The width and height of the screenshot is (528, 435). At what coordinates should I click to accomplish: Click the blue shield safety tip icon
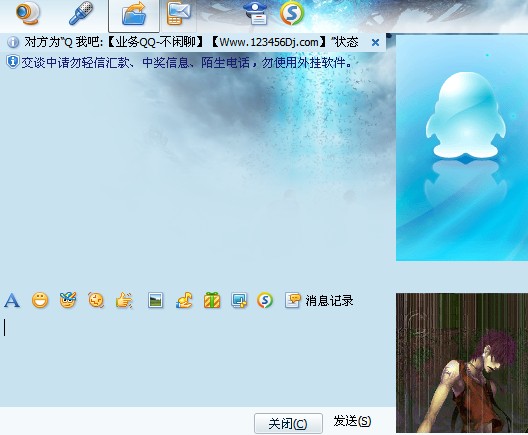coord(12,62)
